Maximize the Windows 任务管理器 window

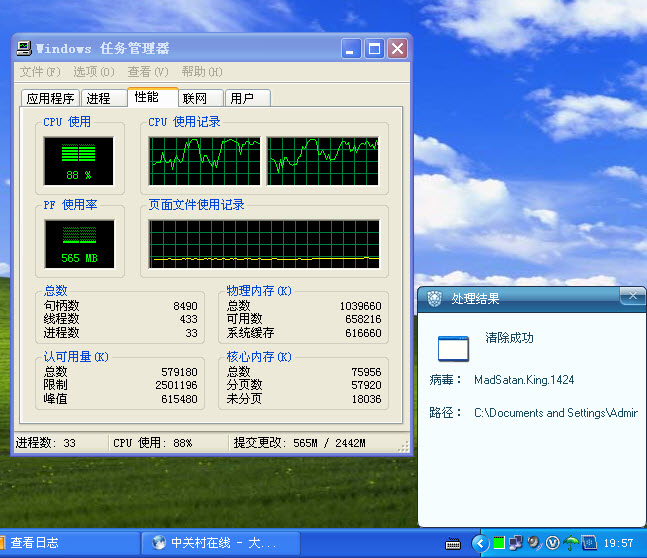pyautogui.click(x=374, y=49)
